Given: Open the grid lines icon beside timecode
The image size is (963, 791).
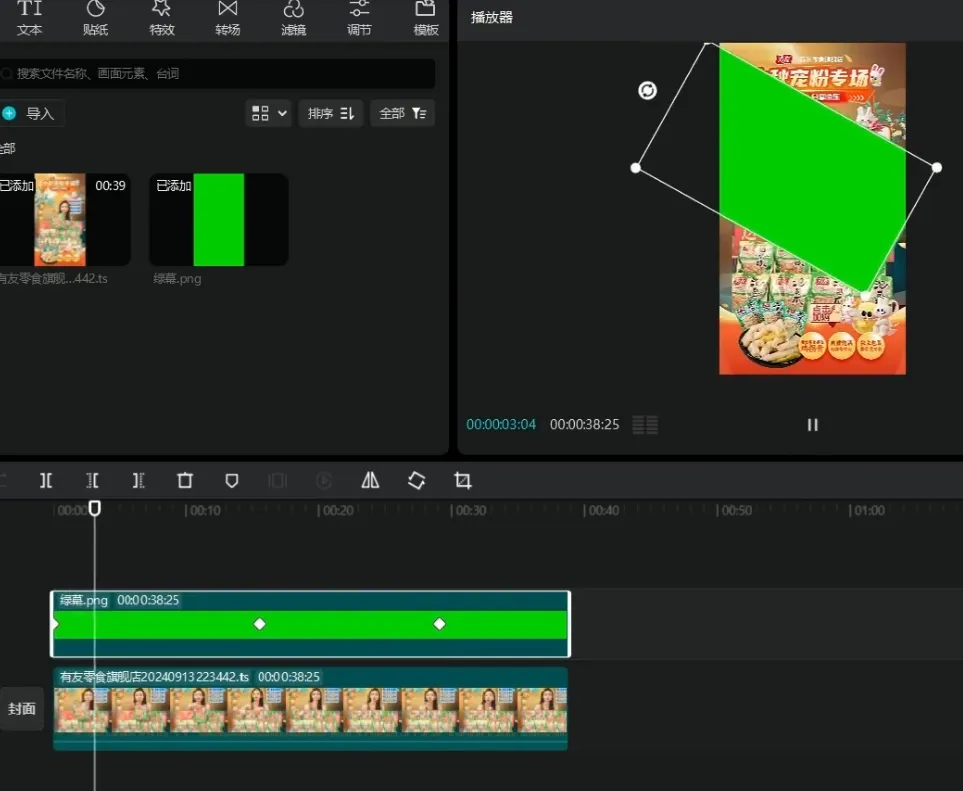Looking at the screenshot, I should point(646,425).
